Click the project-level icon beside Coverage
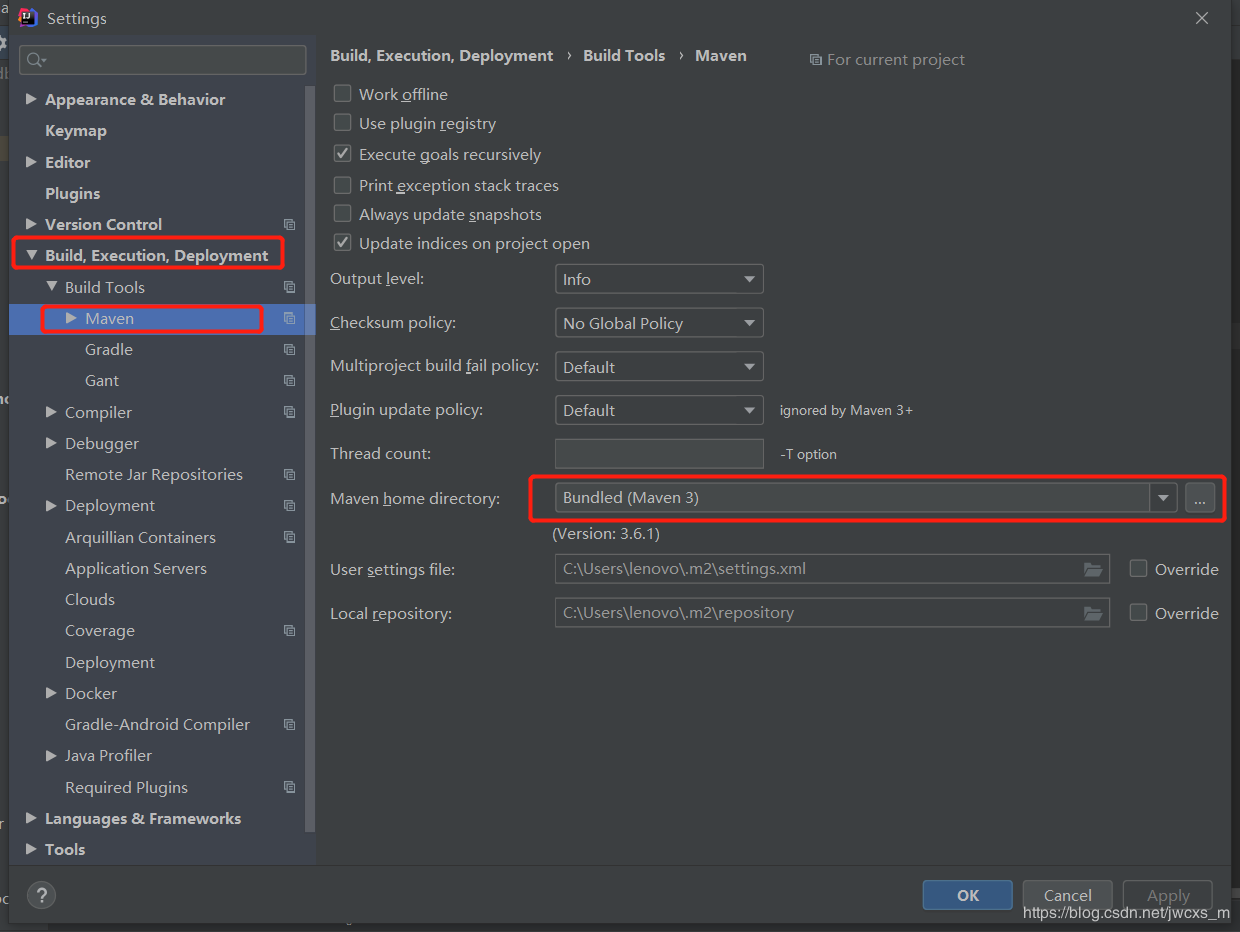Image resolution: width=1240 pixels, height=932 pixels. (290, 631)
